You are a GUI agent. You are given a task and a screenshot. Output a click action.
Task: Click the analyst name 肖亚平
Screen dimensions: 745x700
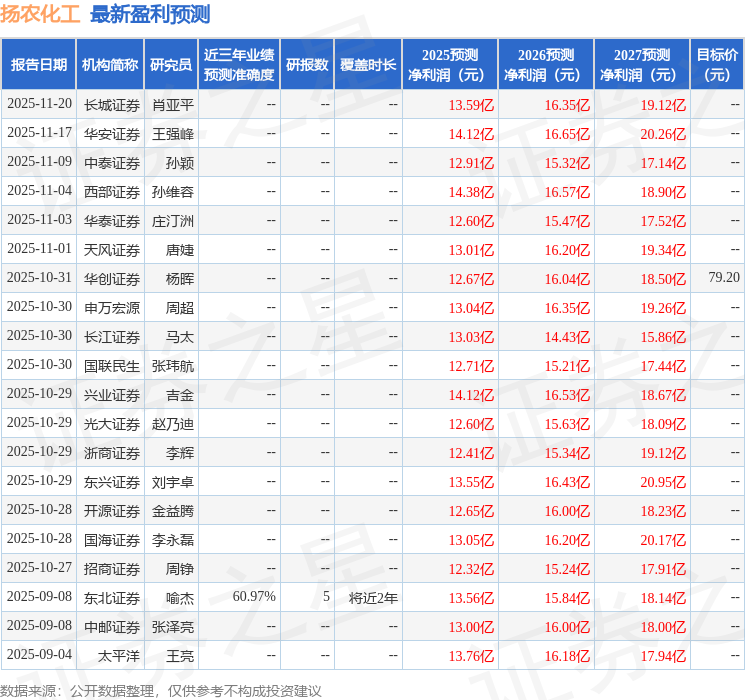pos(173,105)
